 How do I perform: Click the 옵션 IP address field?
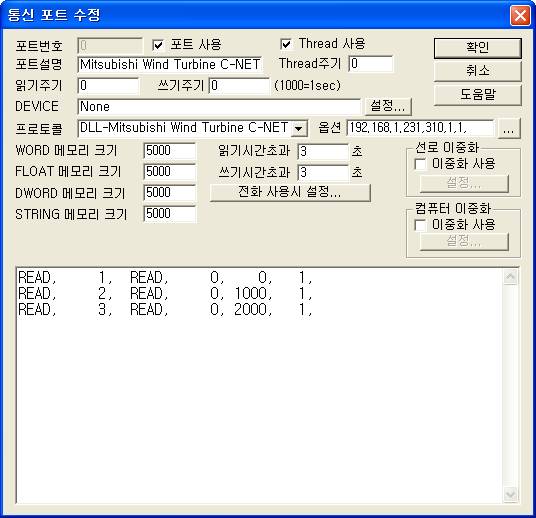(x=420, y=128)
